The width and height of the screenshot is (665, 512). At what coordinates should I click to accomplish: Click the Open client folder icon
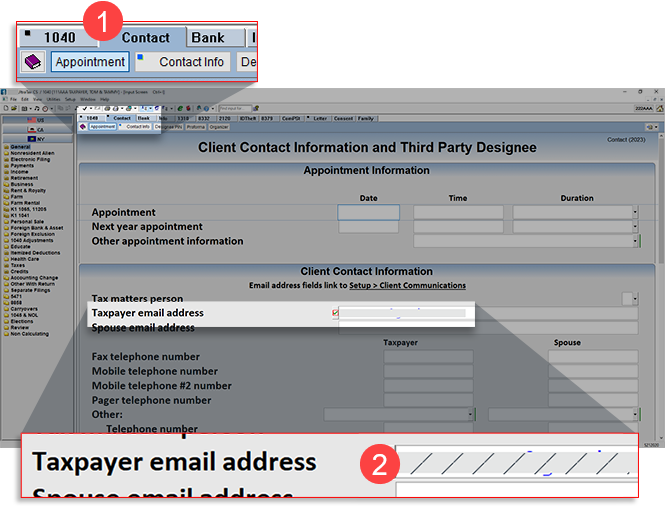(14, 108)
